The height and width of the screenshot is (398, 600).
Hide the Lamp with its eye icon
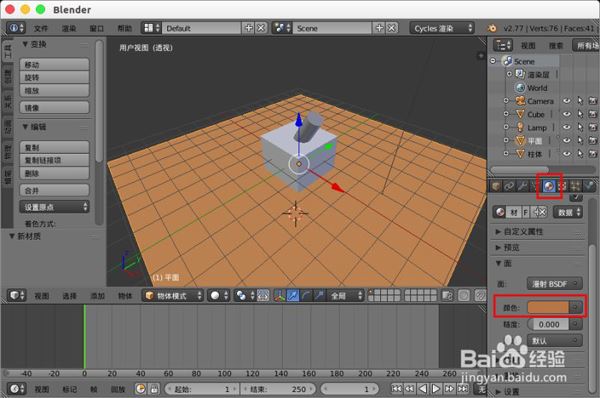pos(567,127)
